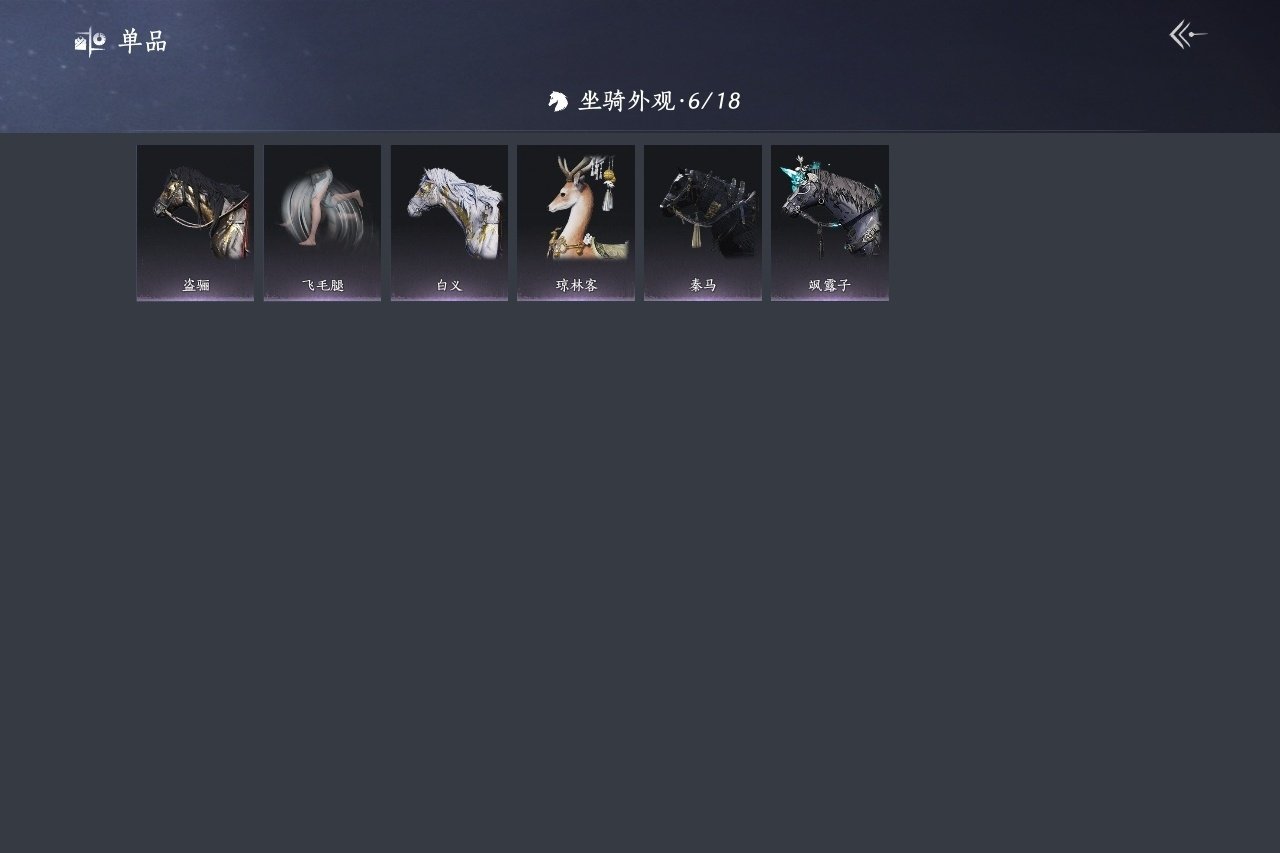Image resolution: width=1280 pixels, height=853 pixels.
Task: Click the 飞毛腿 name label
Action: point(322,285)
